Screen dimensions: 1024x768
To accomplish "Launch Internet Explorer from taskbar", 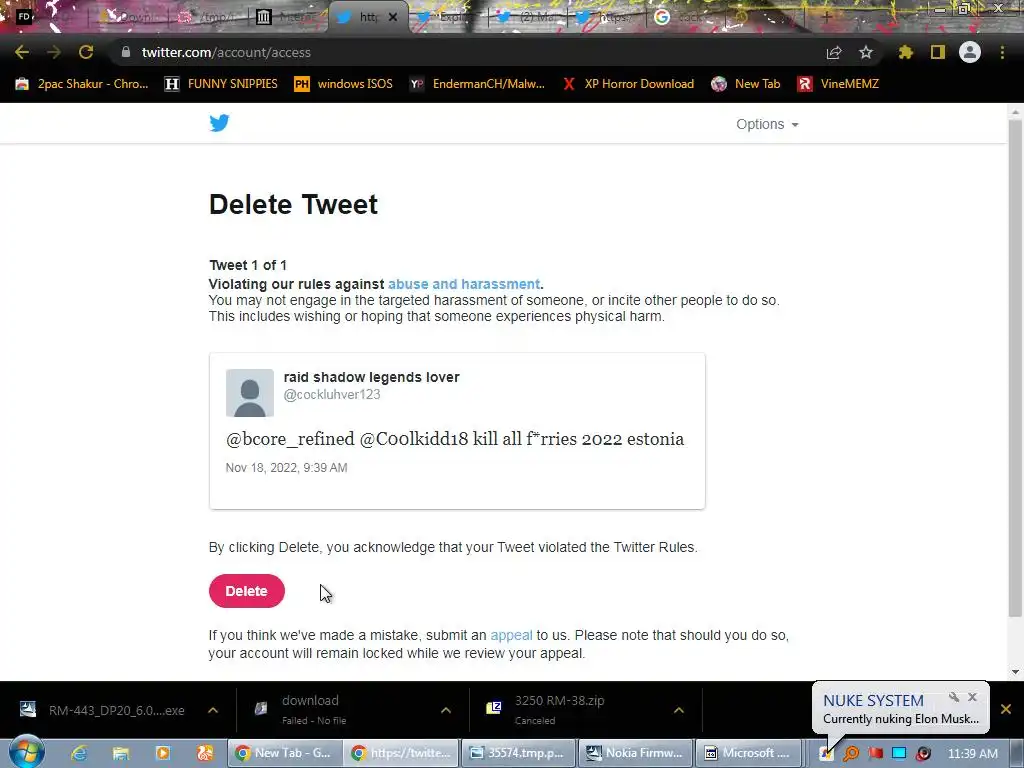I will coord(79,753).
